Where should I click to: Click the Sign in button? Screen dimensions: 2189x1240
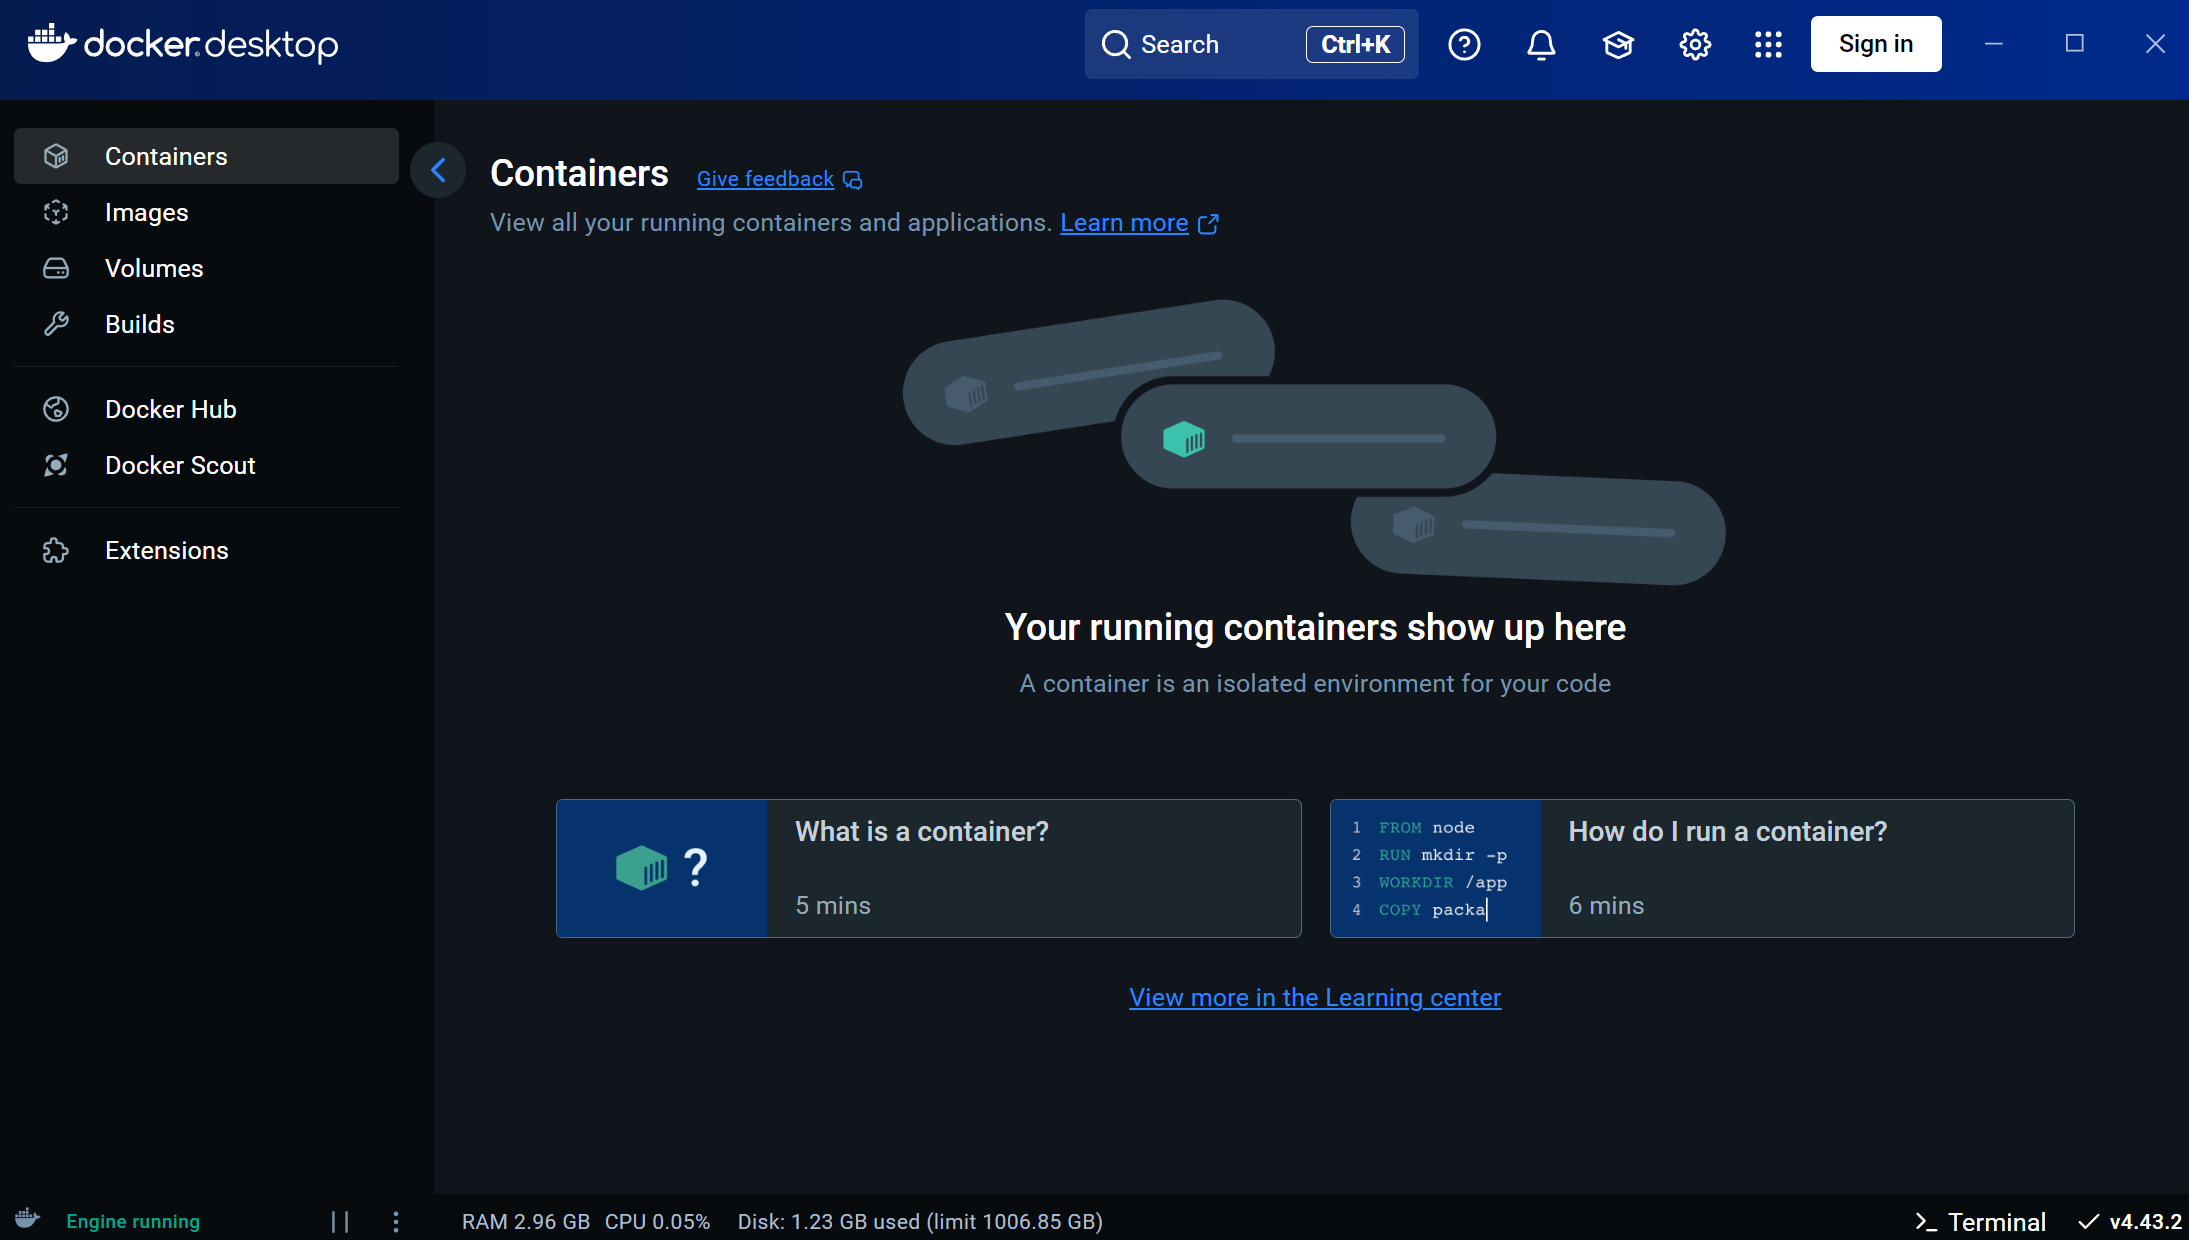pos(1876,44)
